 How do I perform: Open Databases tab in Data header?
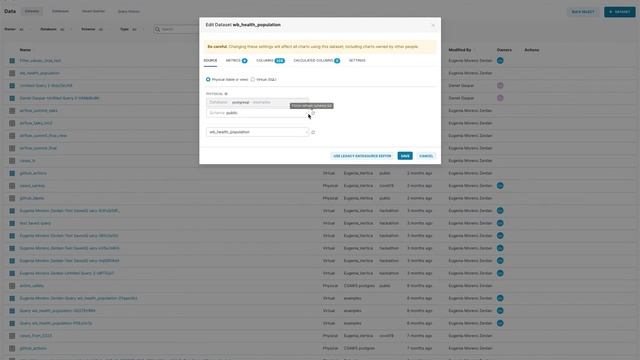pos(60,11)
